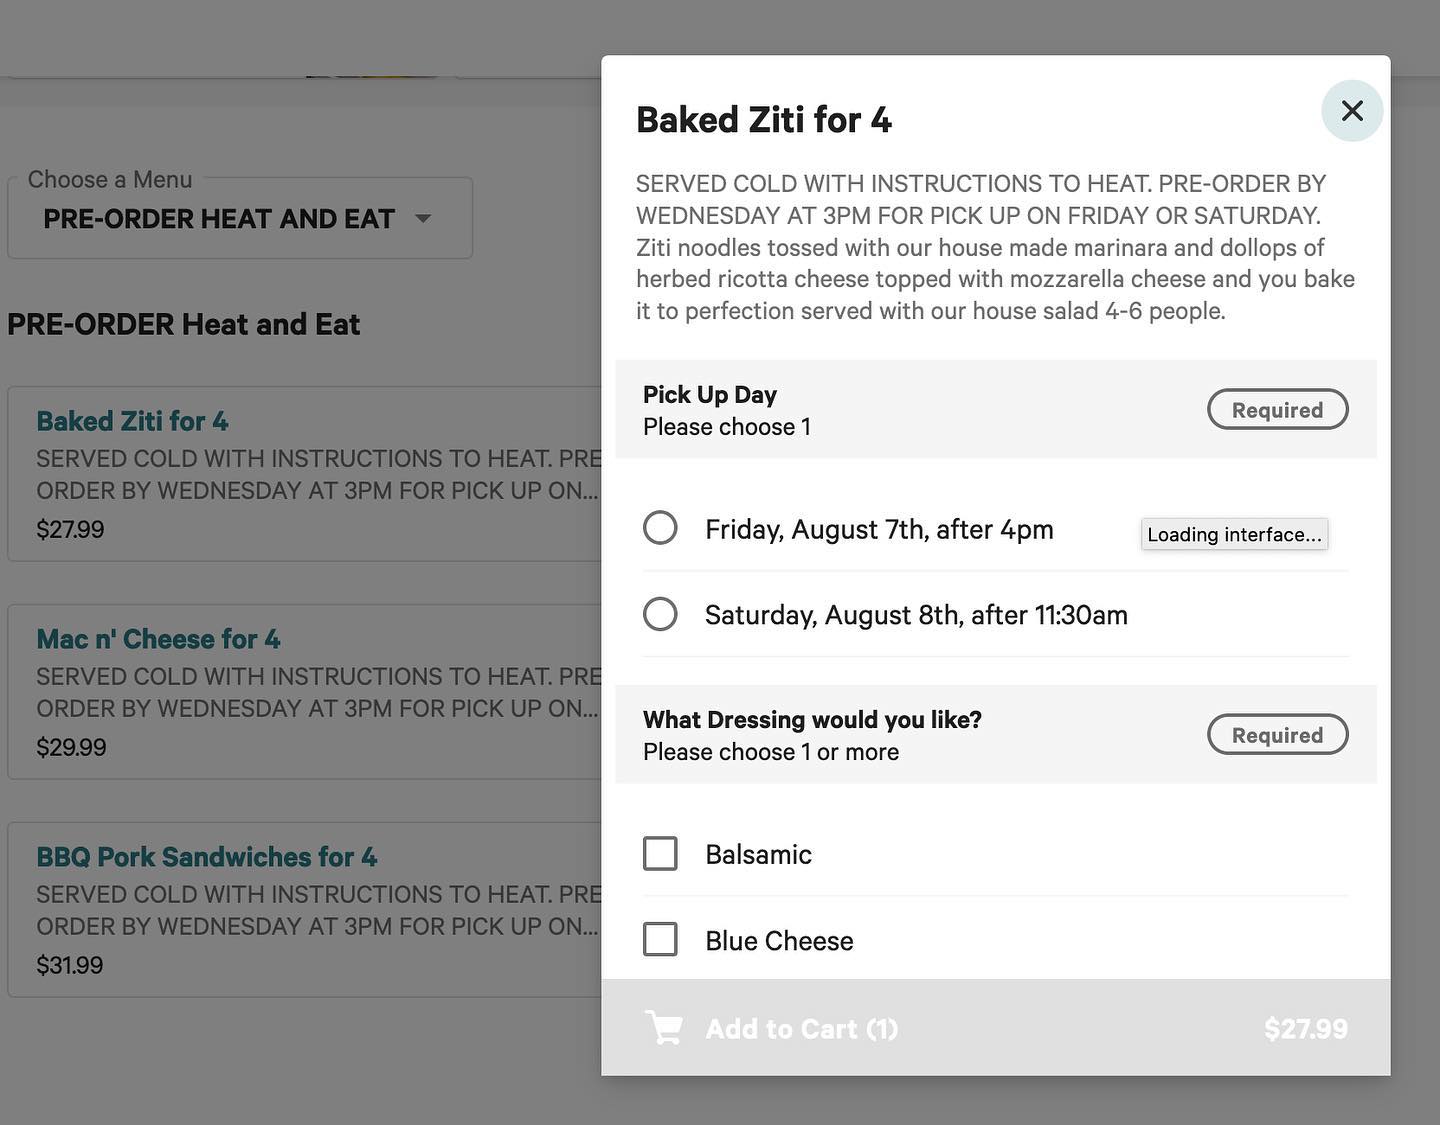The image size is (1440, 1125).
Task: Click Add to Cart button
Action: coord(802,1029)
